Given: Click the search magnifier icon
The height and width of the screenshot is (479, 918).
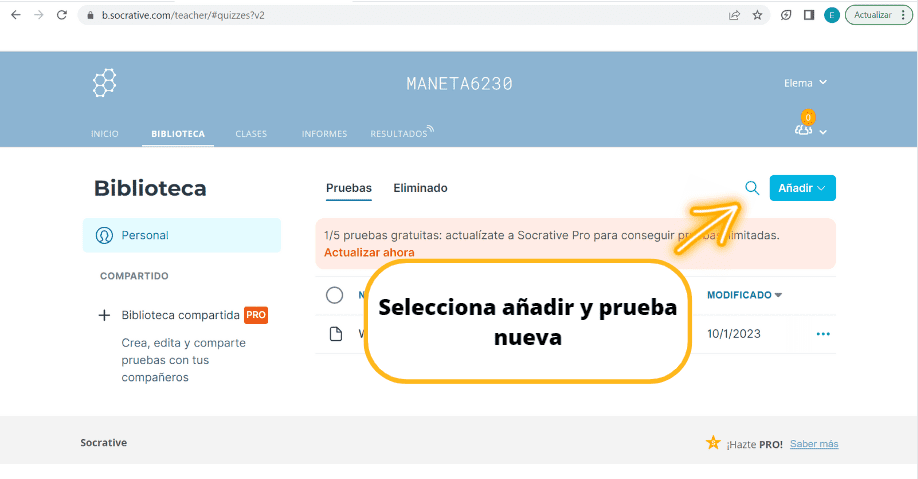Looking at the screenshot, I should point(752,188).
